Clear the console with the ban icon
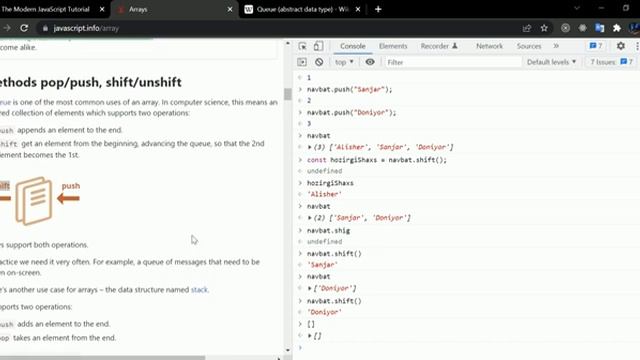This screenshot has height=360, width=640. [319, 62]
